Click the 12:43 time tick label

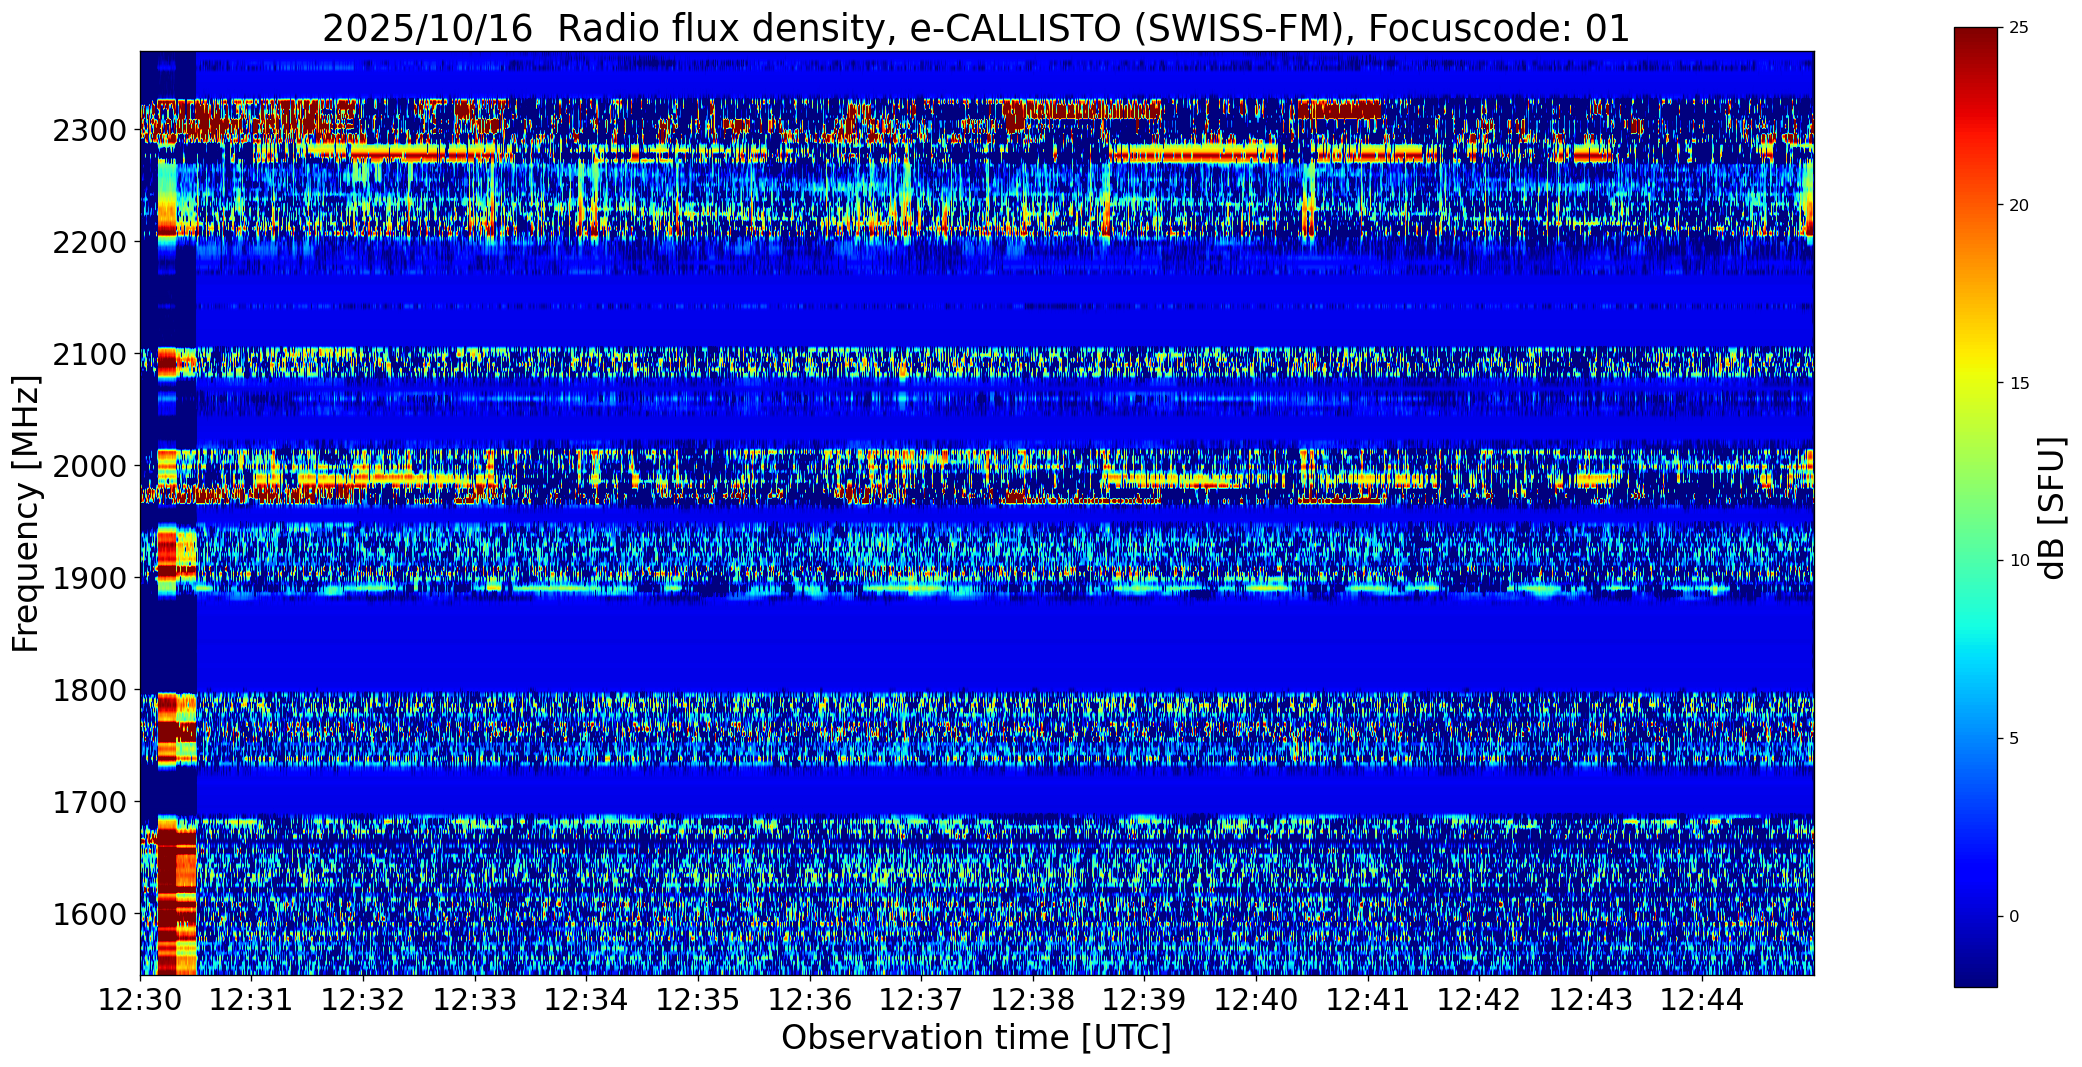coord(1591,1000)
